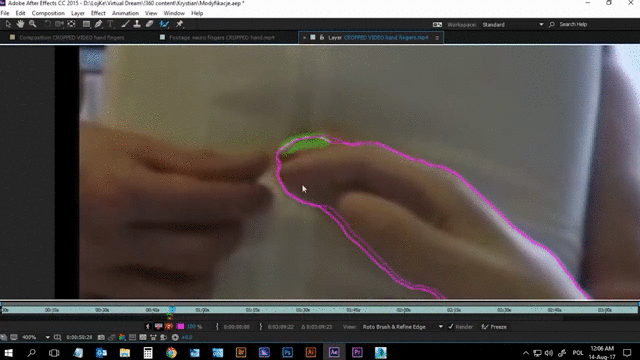Toggle alpha overlay view button
Image resolution: width=640 pixels, height=360 pixels.
169,327
